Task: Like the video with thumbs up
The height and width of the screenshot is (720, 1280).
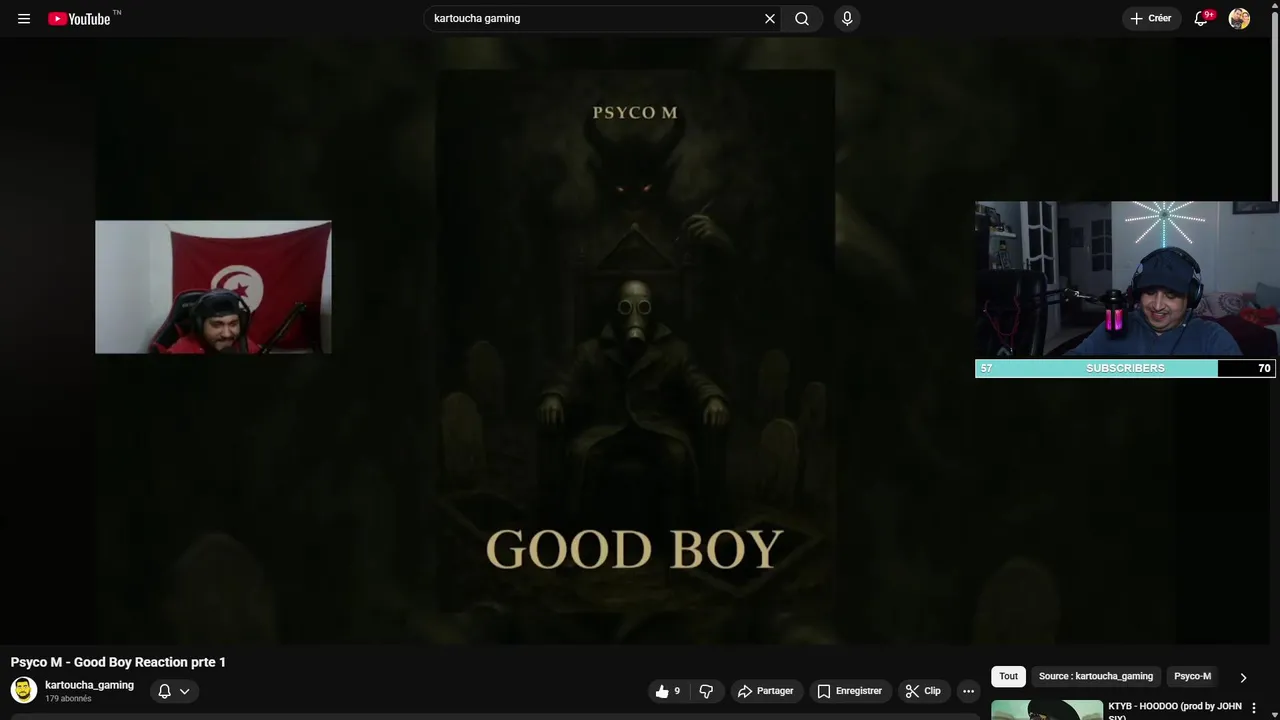Action: point(668,691)
